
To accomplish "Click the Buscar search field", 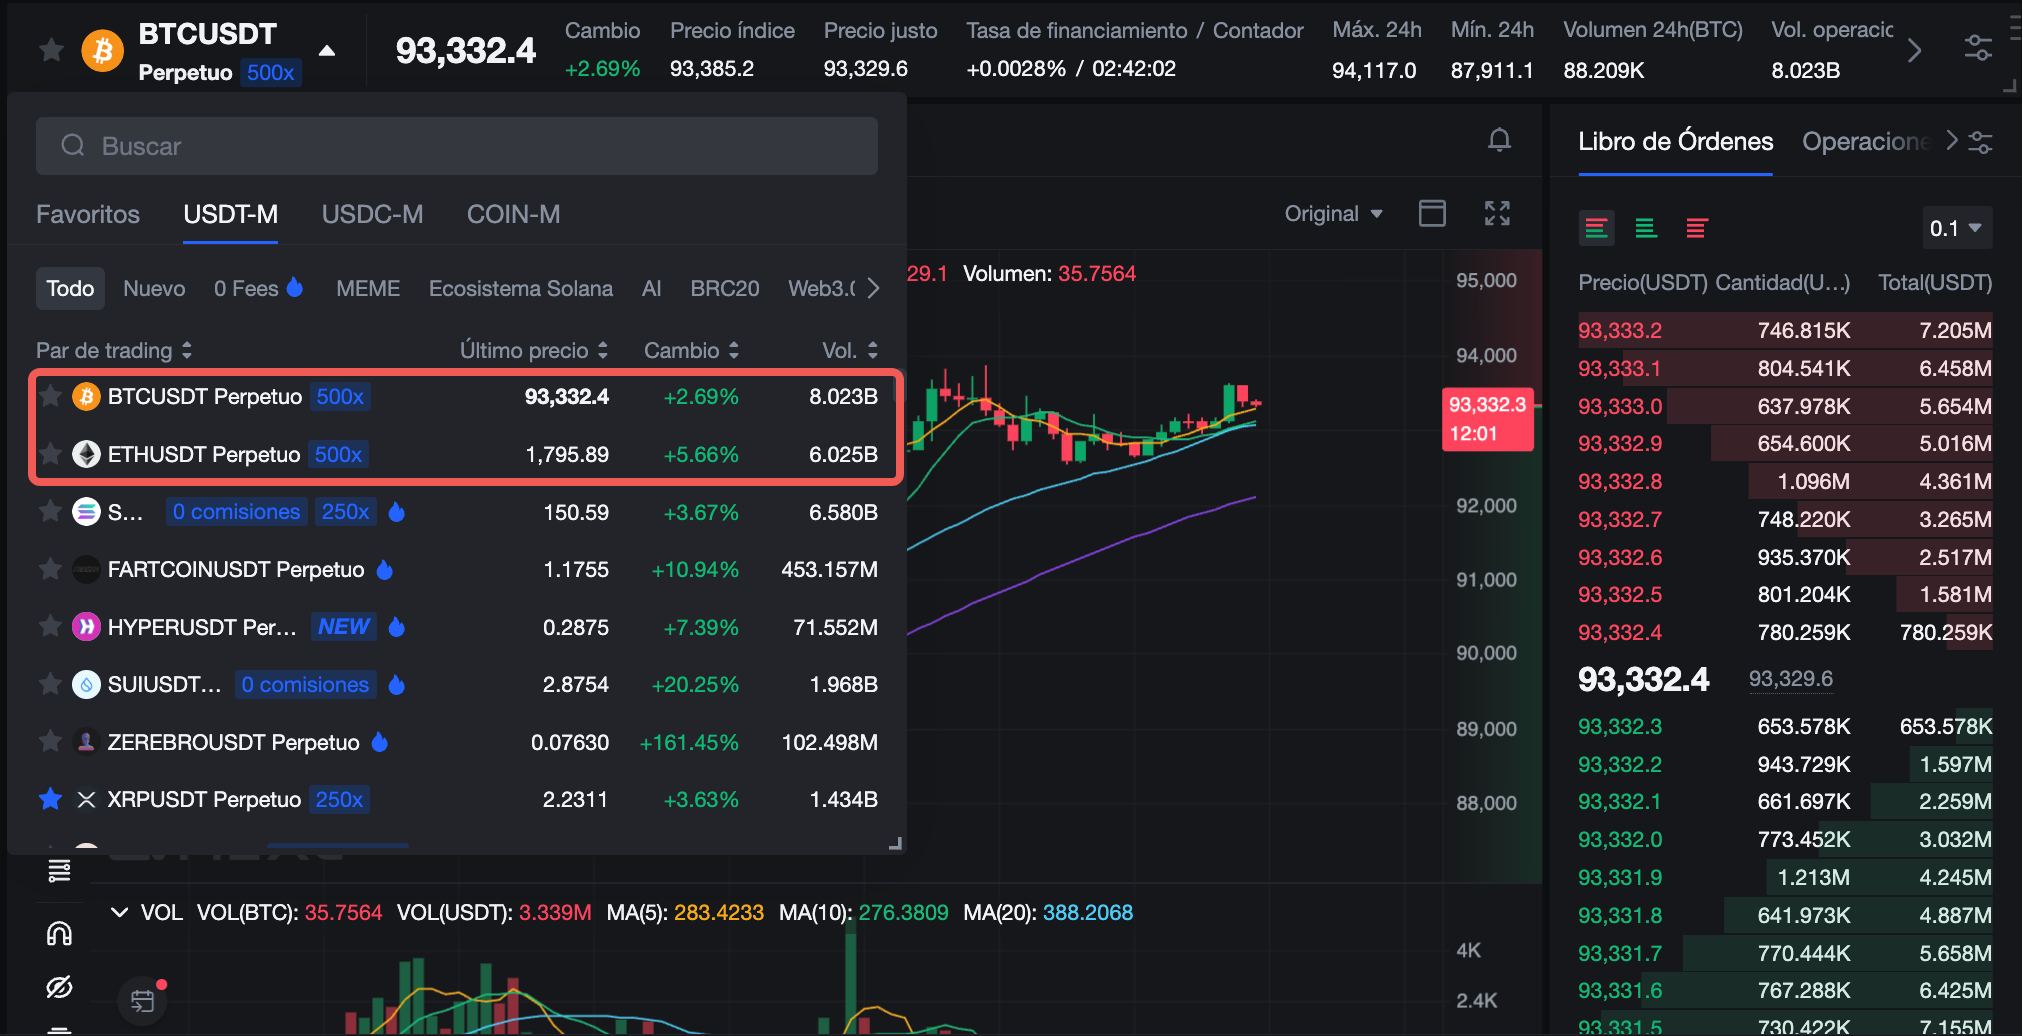I will [x=456, y=146].
